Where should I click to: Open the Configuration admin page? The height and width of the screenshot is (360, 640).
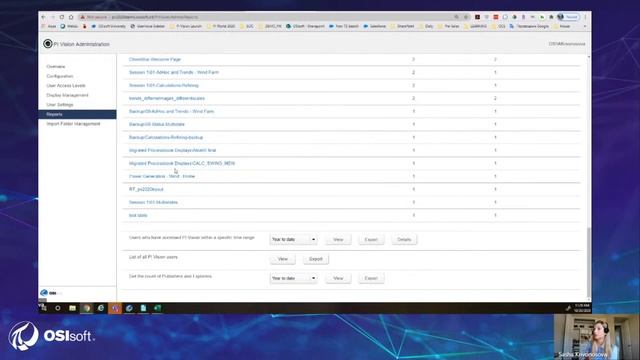(x=60, y=76)
